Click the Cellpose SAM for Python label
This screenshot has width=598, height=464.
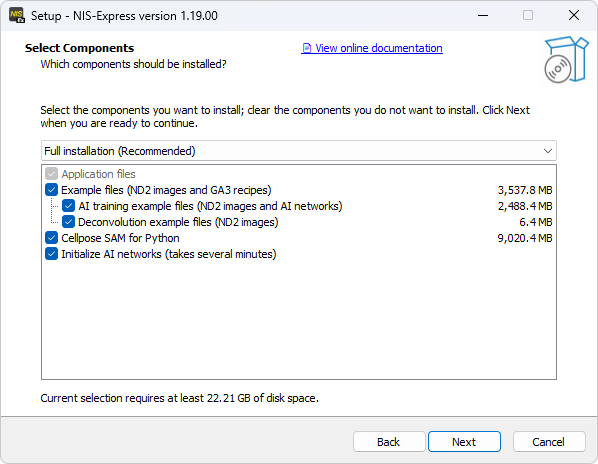tap(120, 238)
